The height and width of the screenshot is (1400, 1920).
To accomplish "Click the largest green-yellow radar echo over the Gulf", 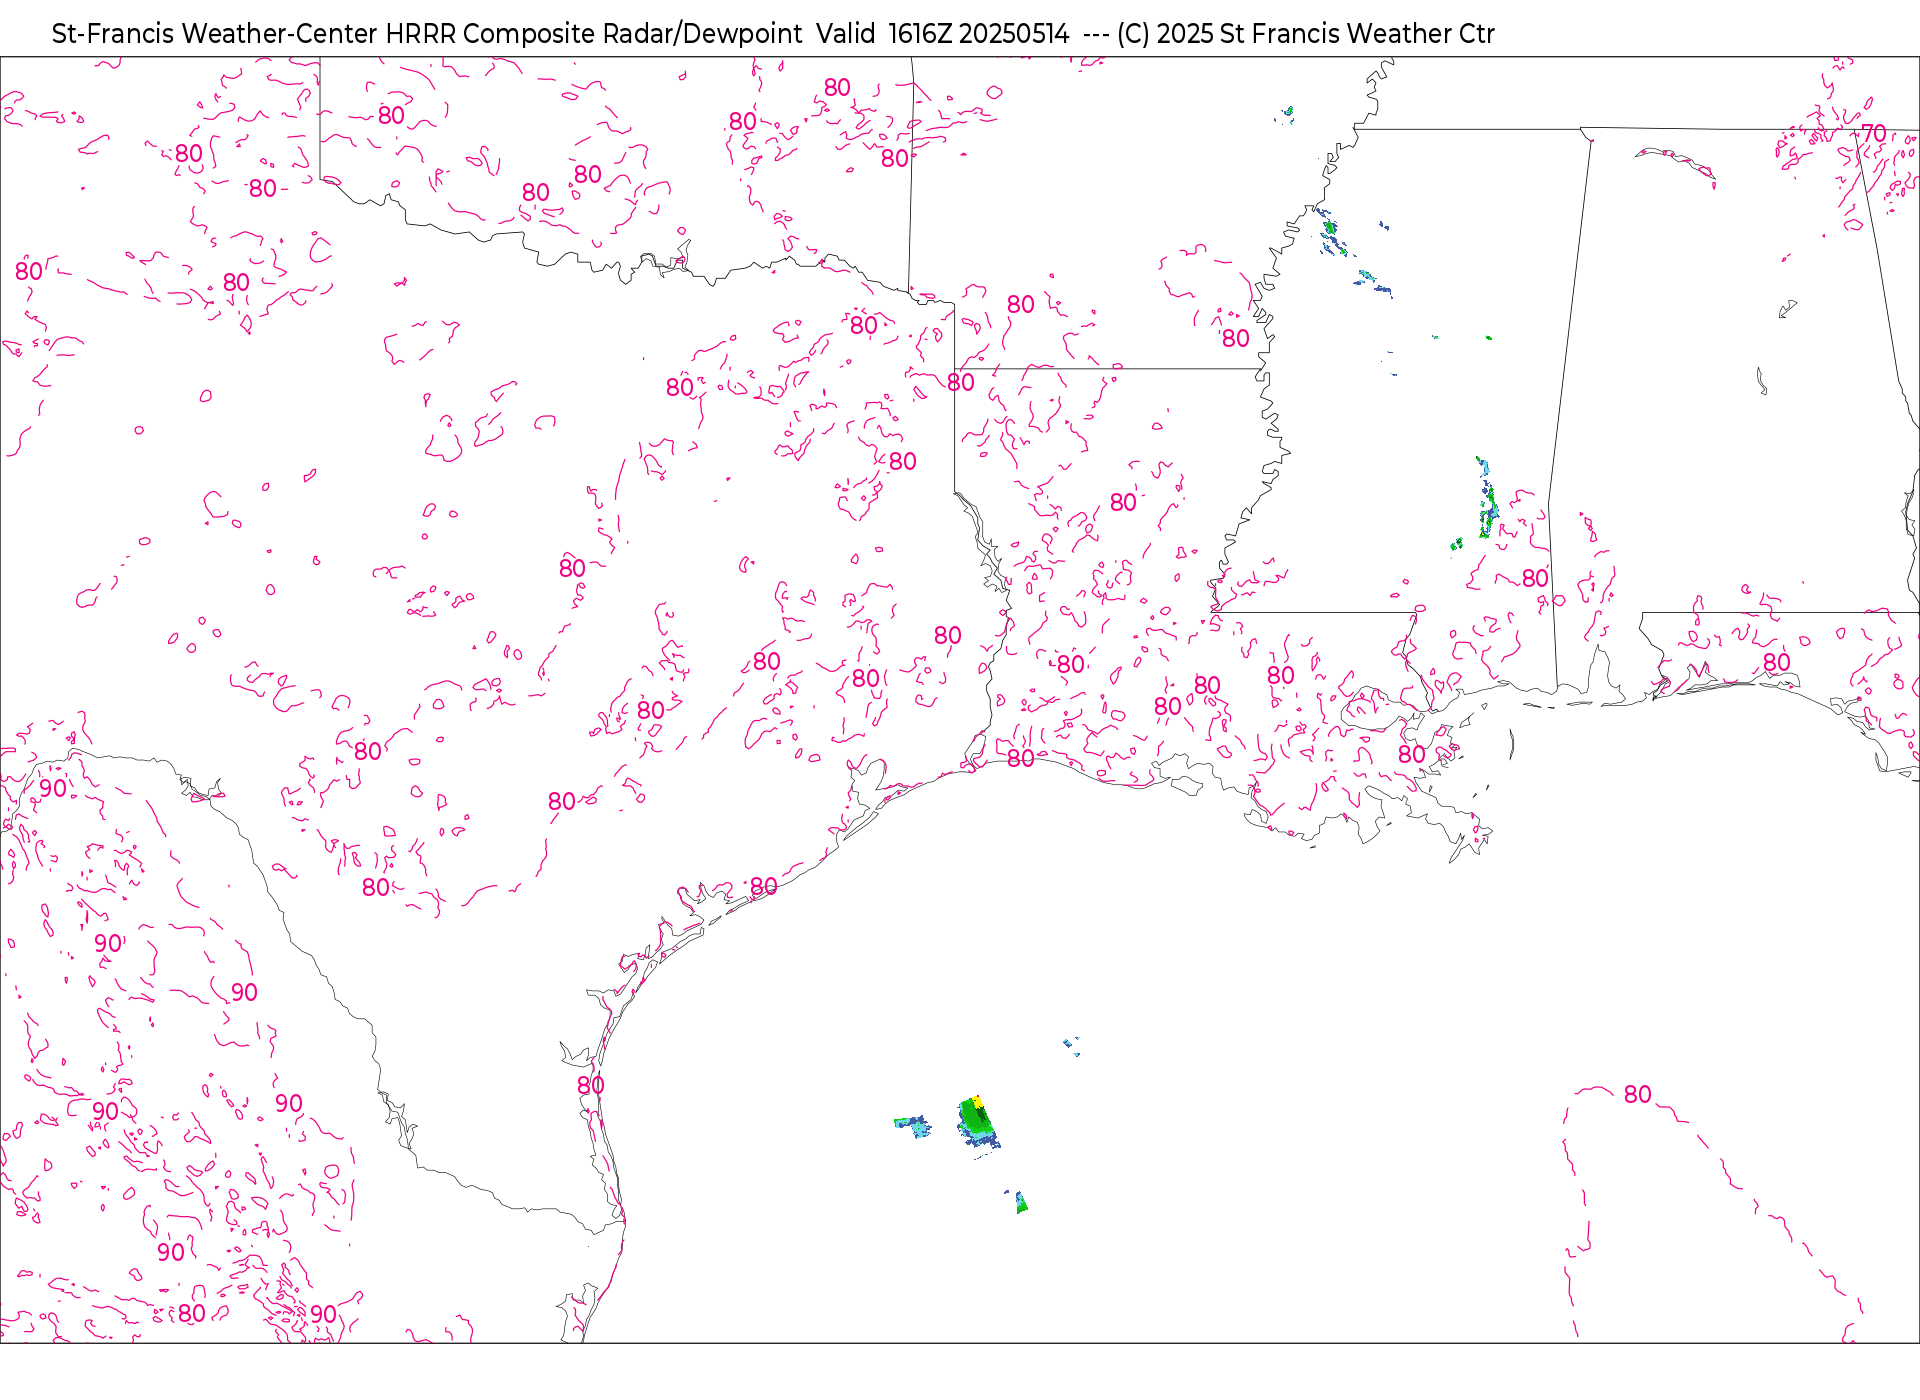I will 978,1124.
